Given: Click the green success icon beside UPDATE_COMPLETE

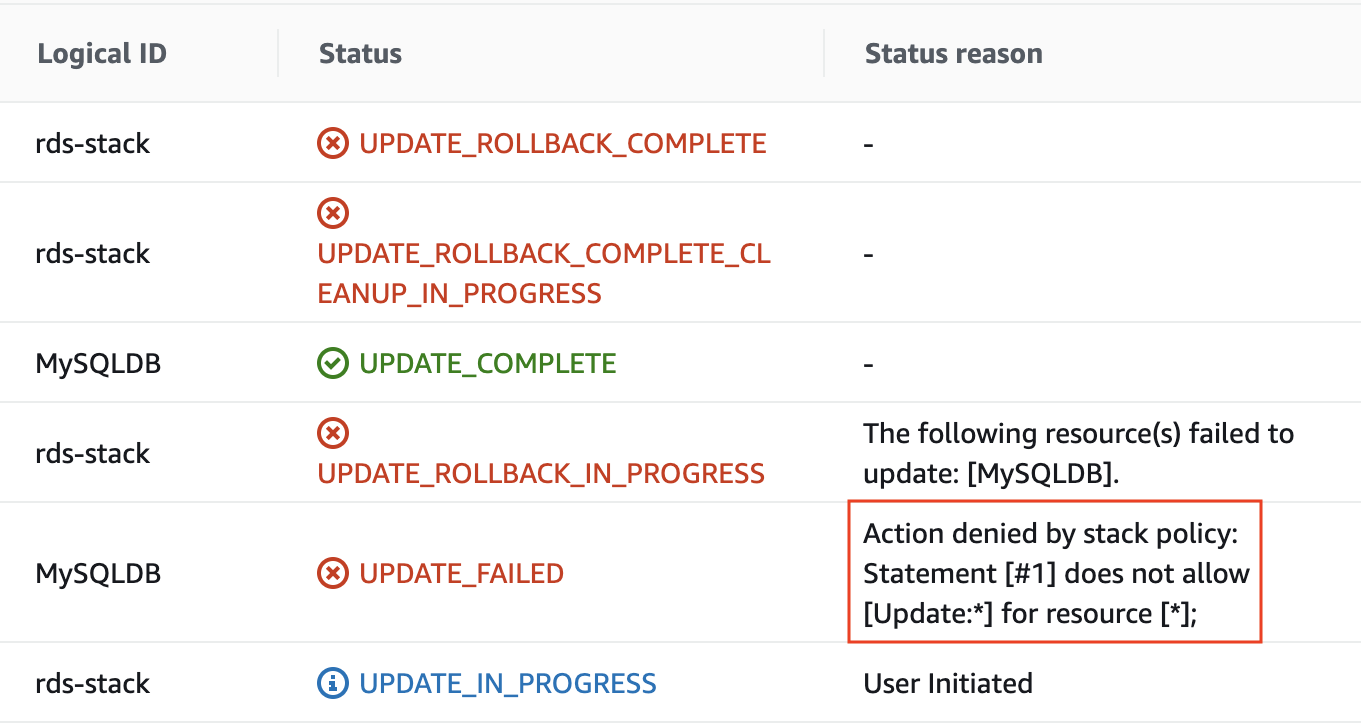Looking at the screenshot, I should pyautogui.click(x=332, y=362).
